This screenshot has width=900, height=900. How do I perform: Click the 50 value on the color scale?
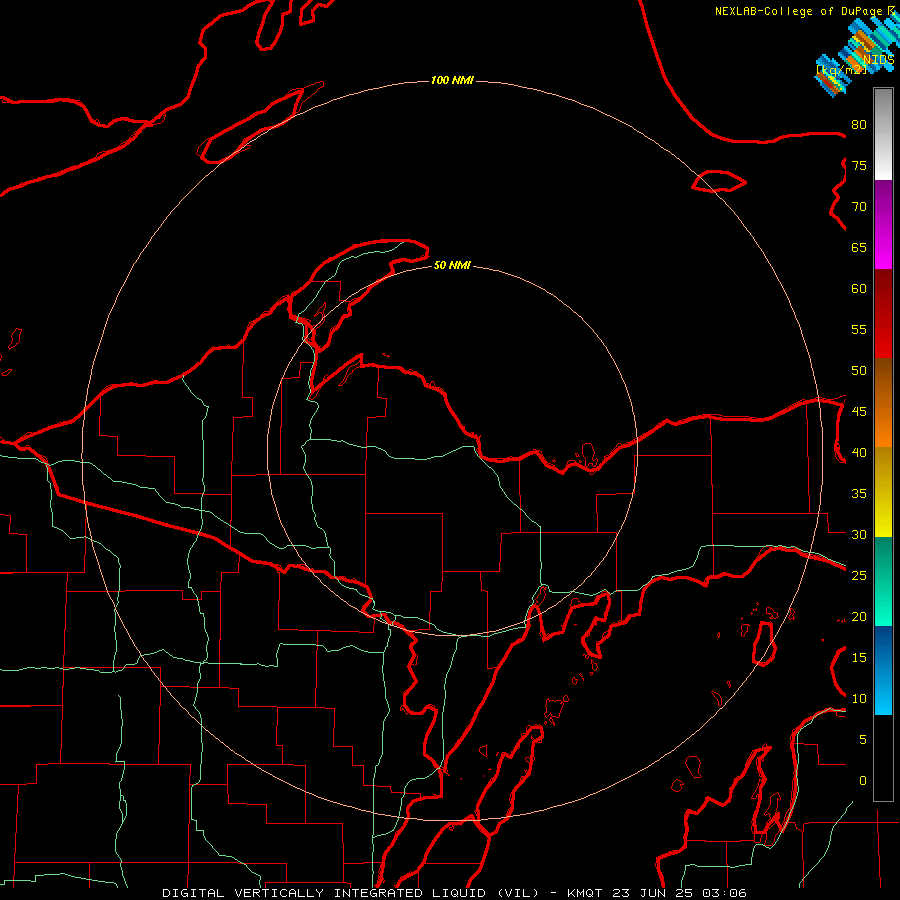[x=859, y=371]
